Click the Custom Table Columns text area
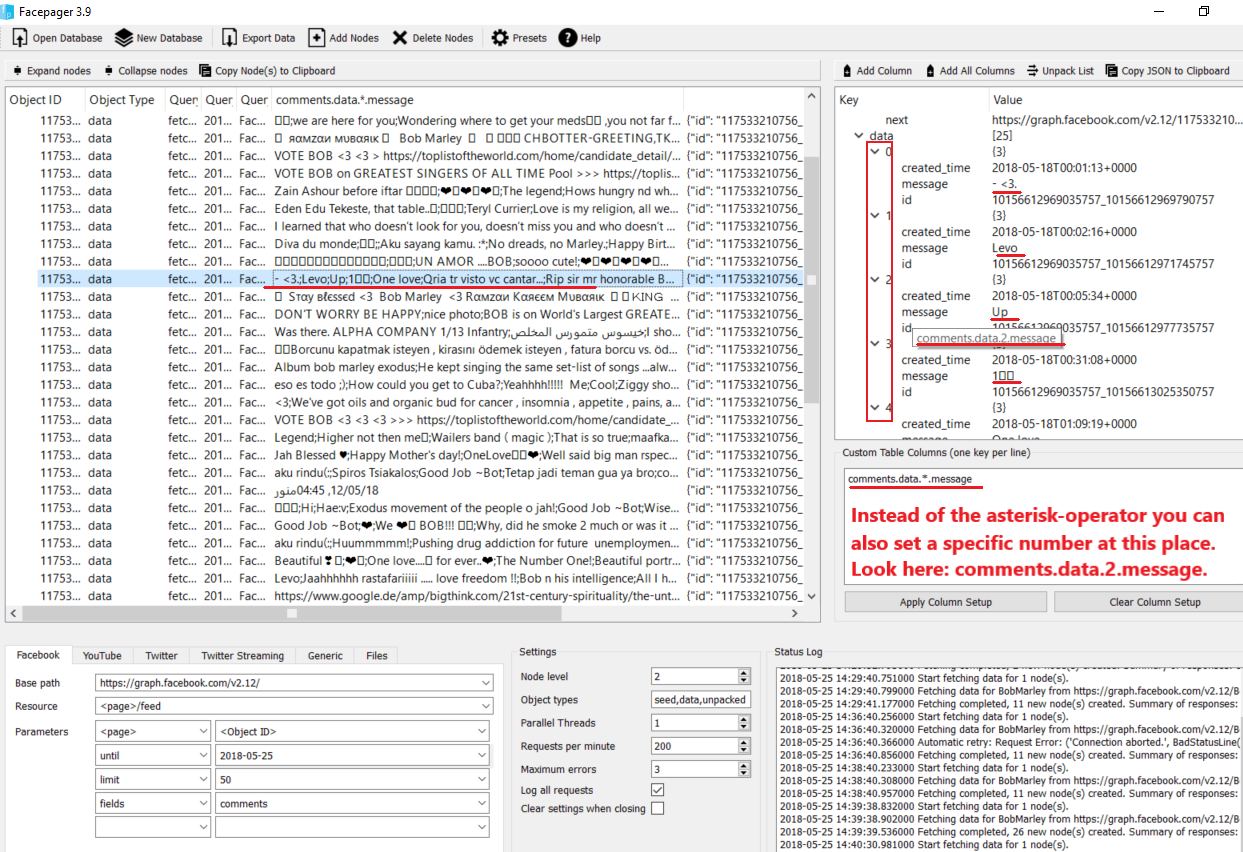Viewport: 1243px width, 852px height. [x=1043, y=525]
